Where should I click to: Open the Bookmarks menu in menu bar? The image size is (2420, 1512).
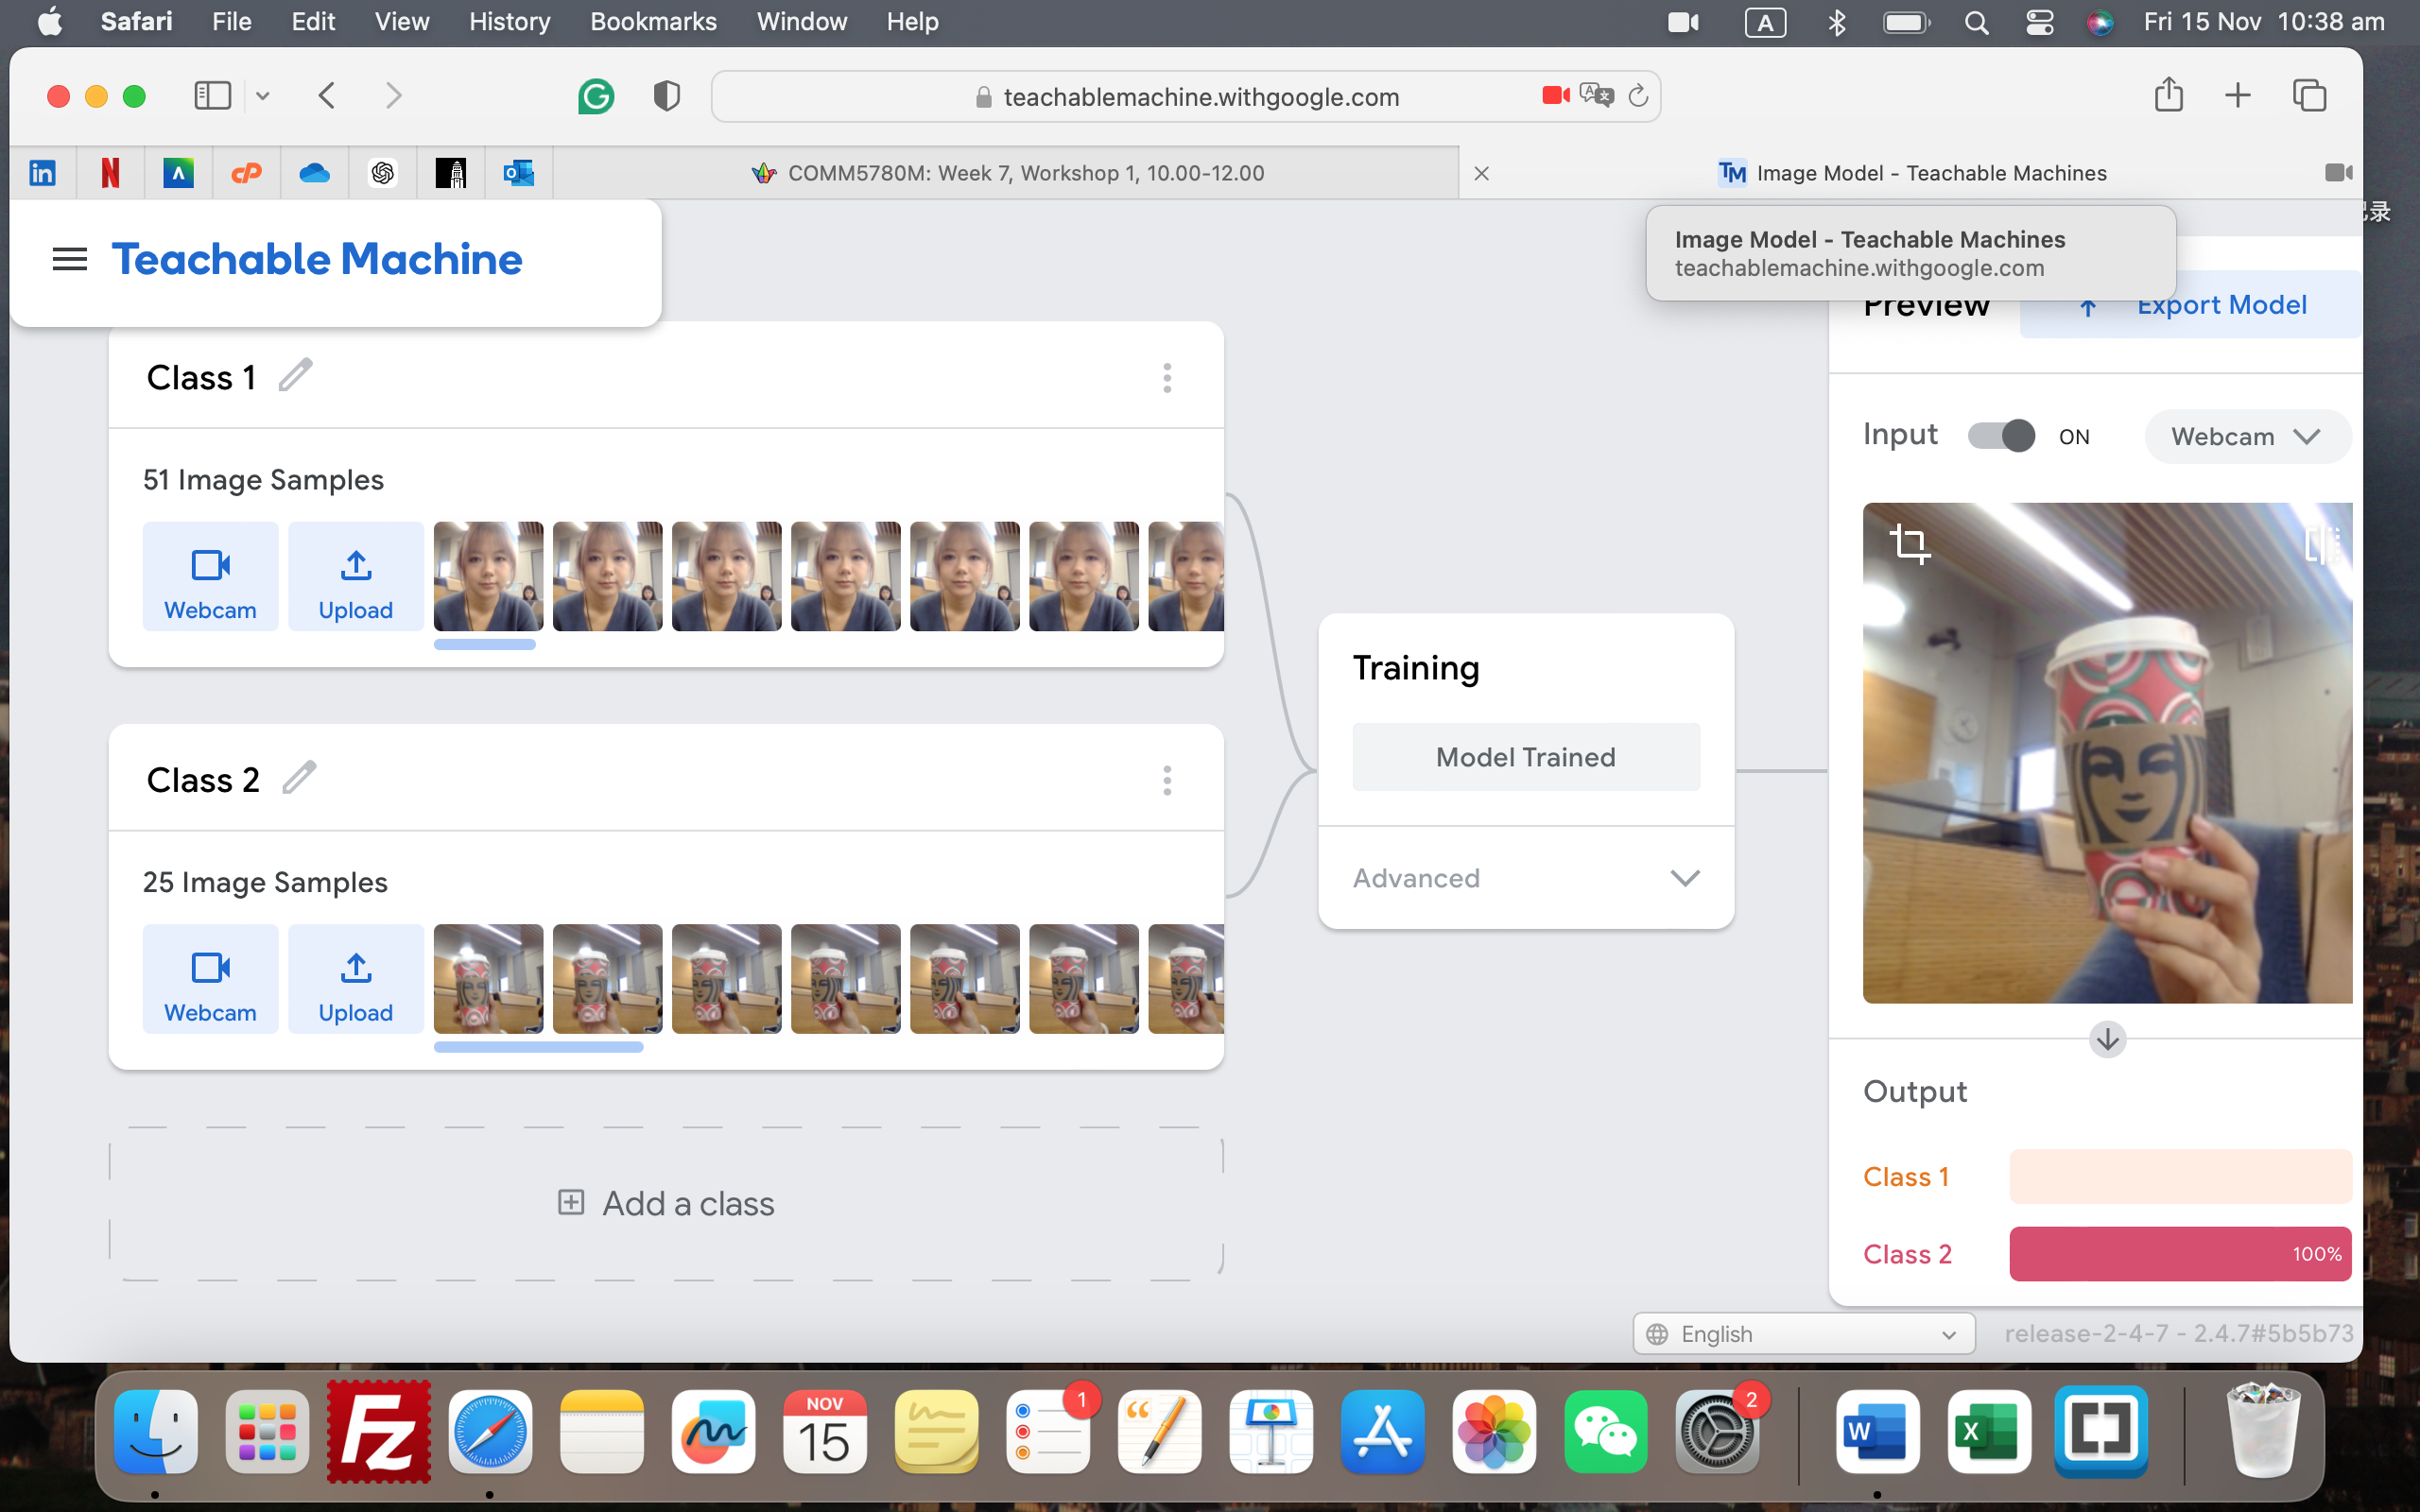[653, 22]
